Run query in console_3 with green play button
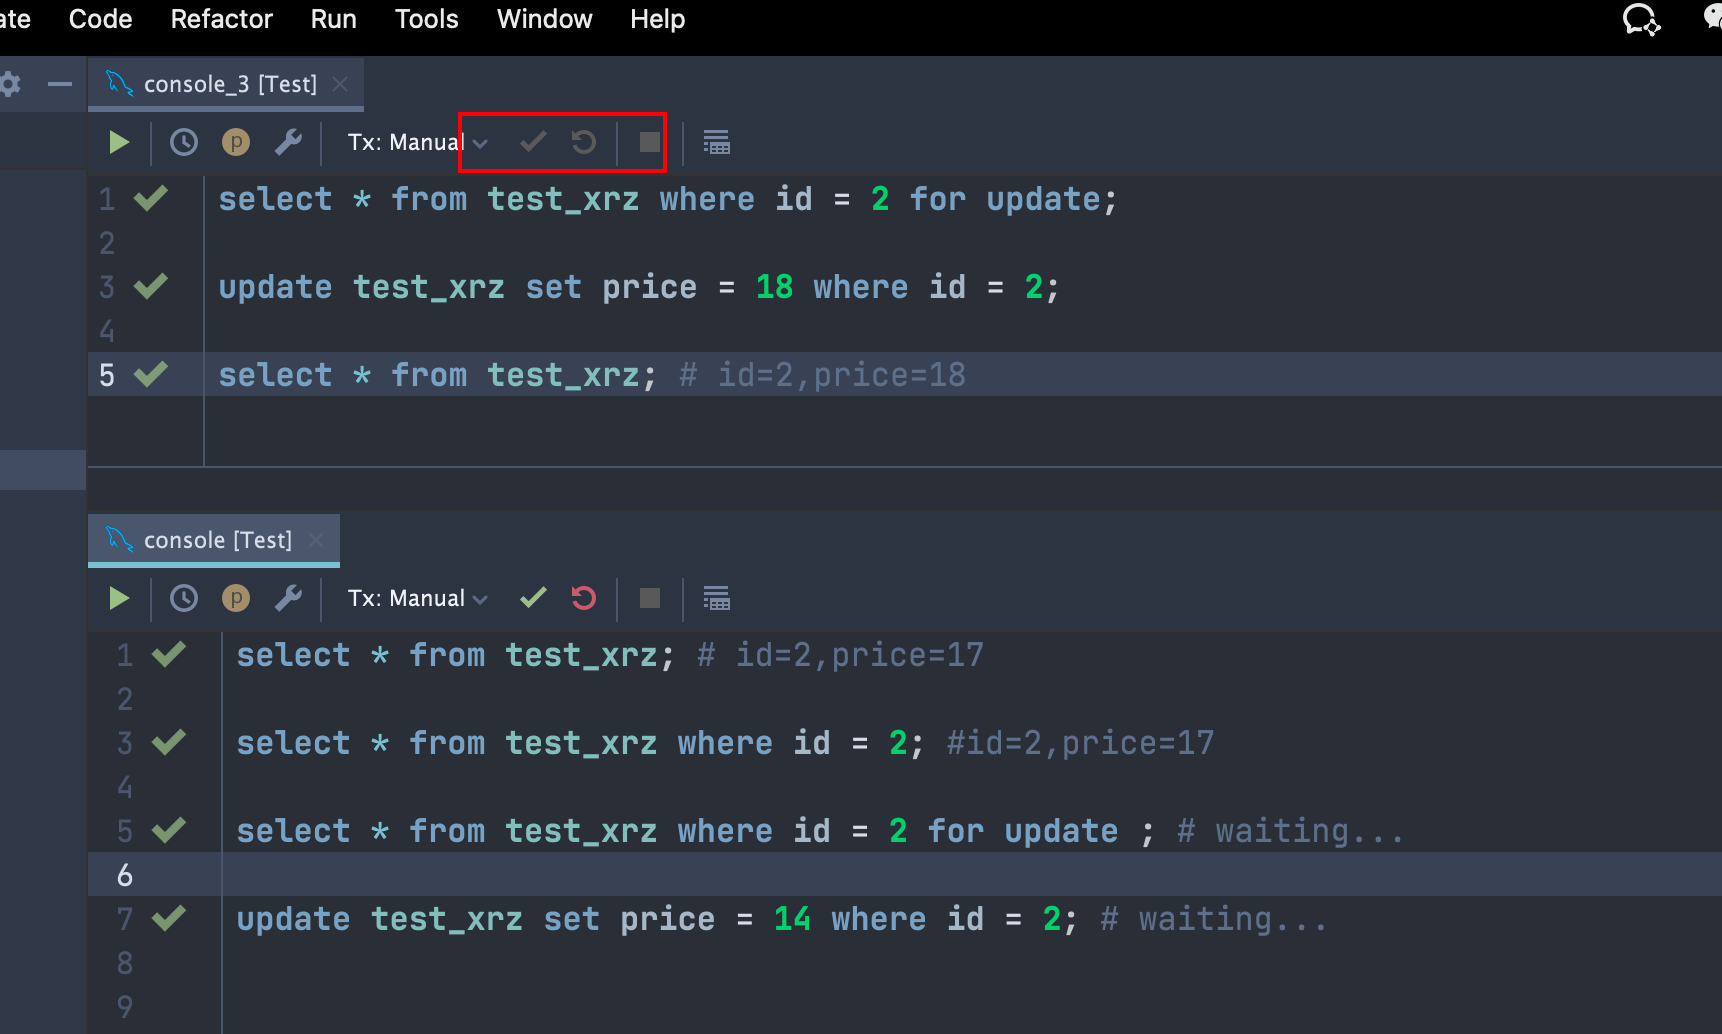Screen dimensions: 1722x1034 point(119,143)
